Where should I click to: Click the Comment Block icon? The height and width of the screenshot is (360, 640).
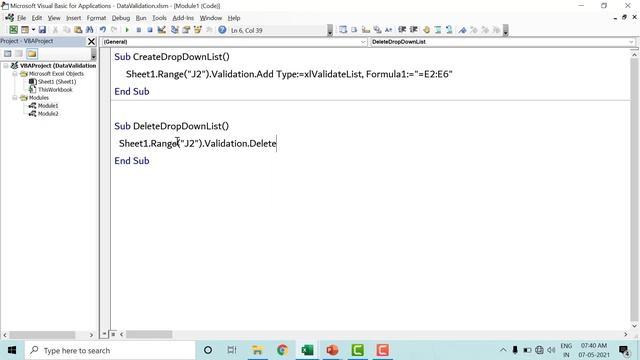point(438,30)
